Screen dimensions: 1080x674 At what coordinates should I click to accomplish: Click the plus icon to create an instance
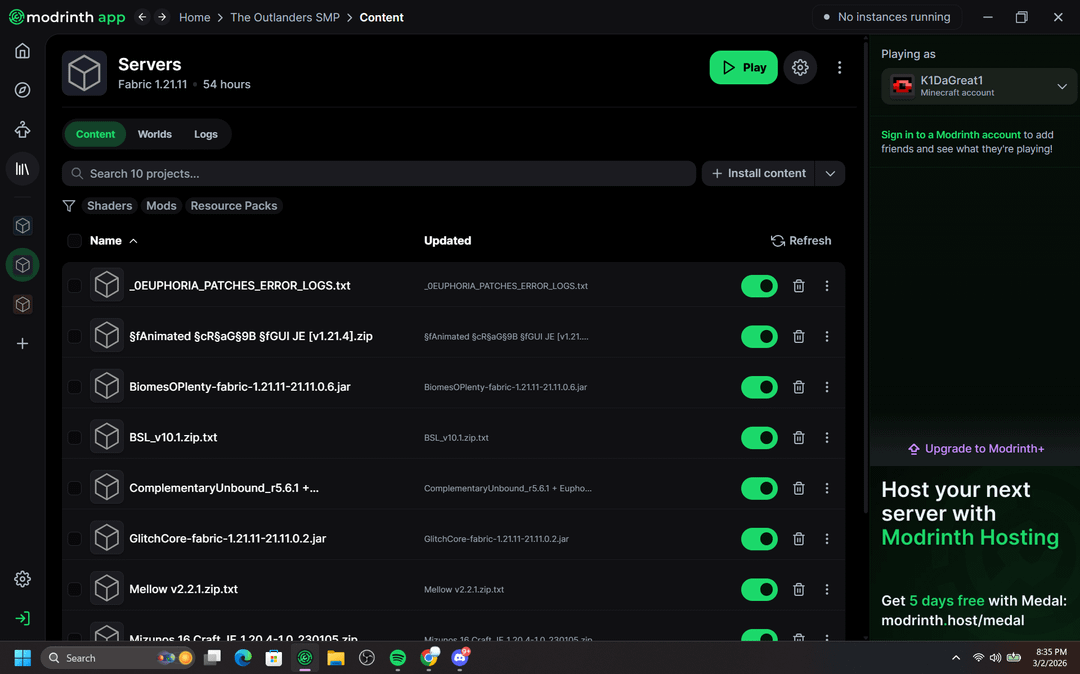[22, 344]
